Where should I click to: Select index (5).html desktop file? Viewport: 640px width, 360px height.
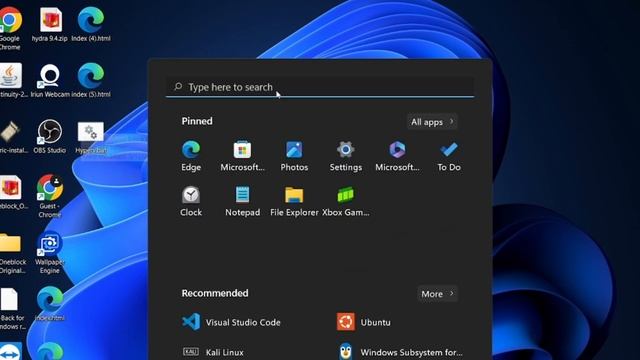(91, 80)
